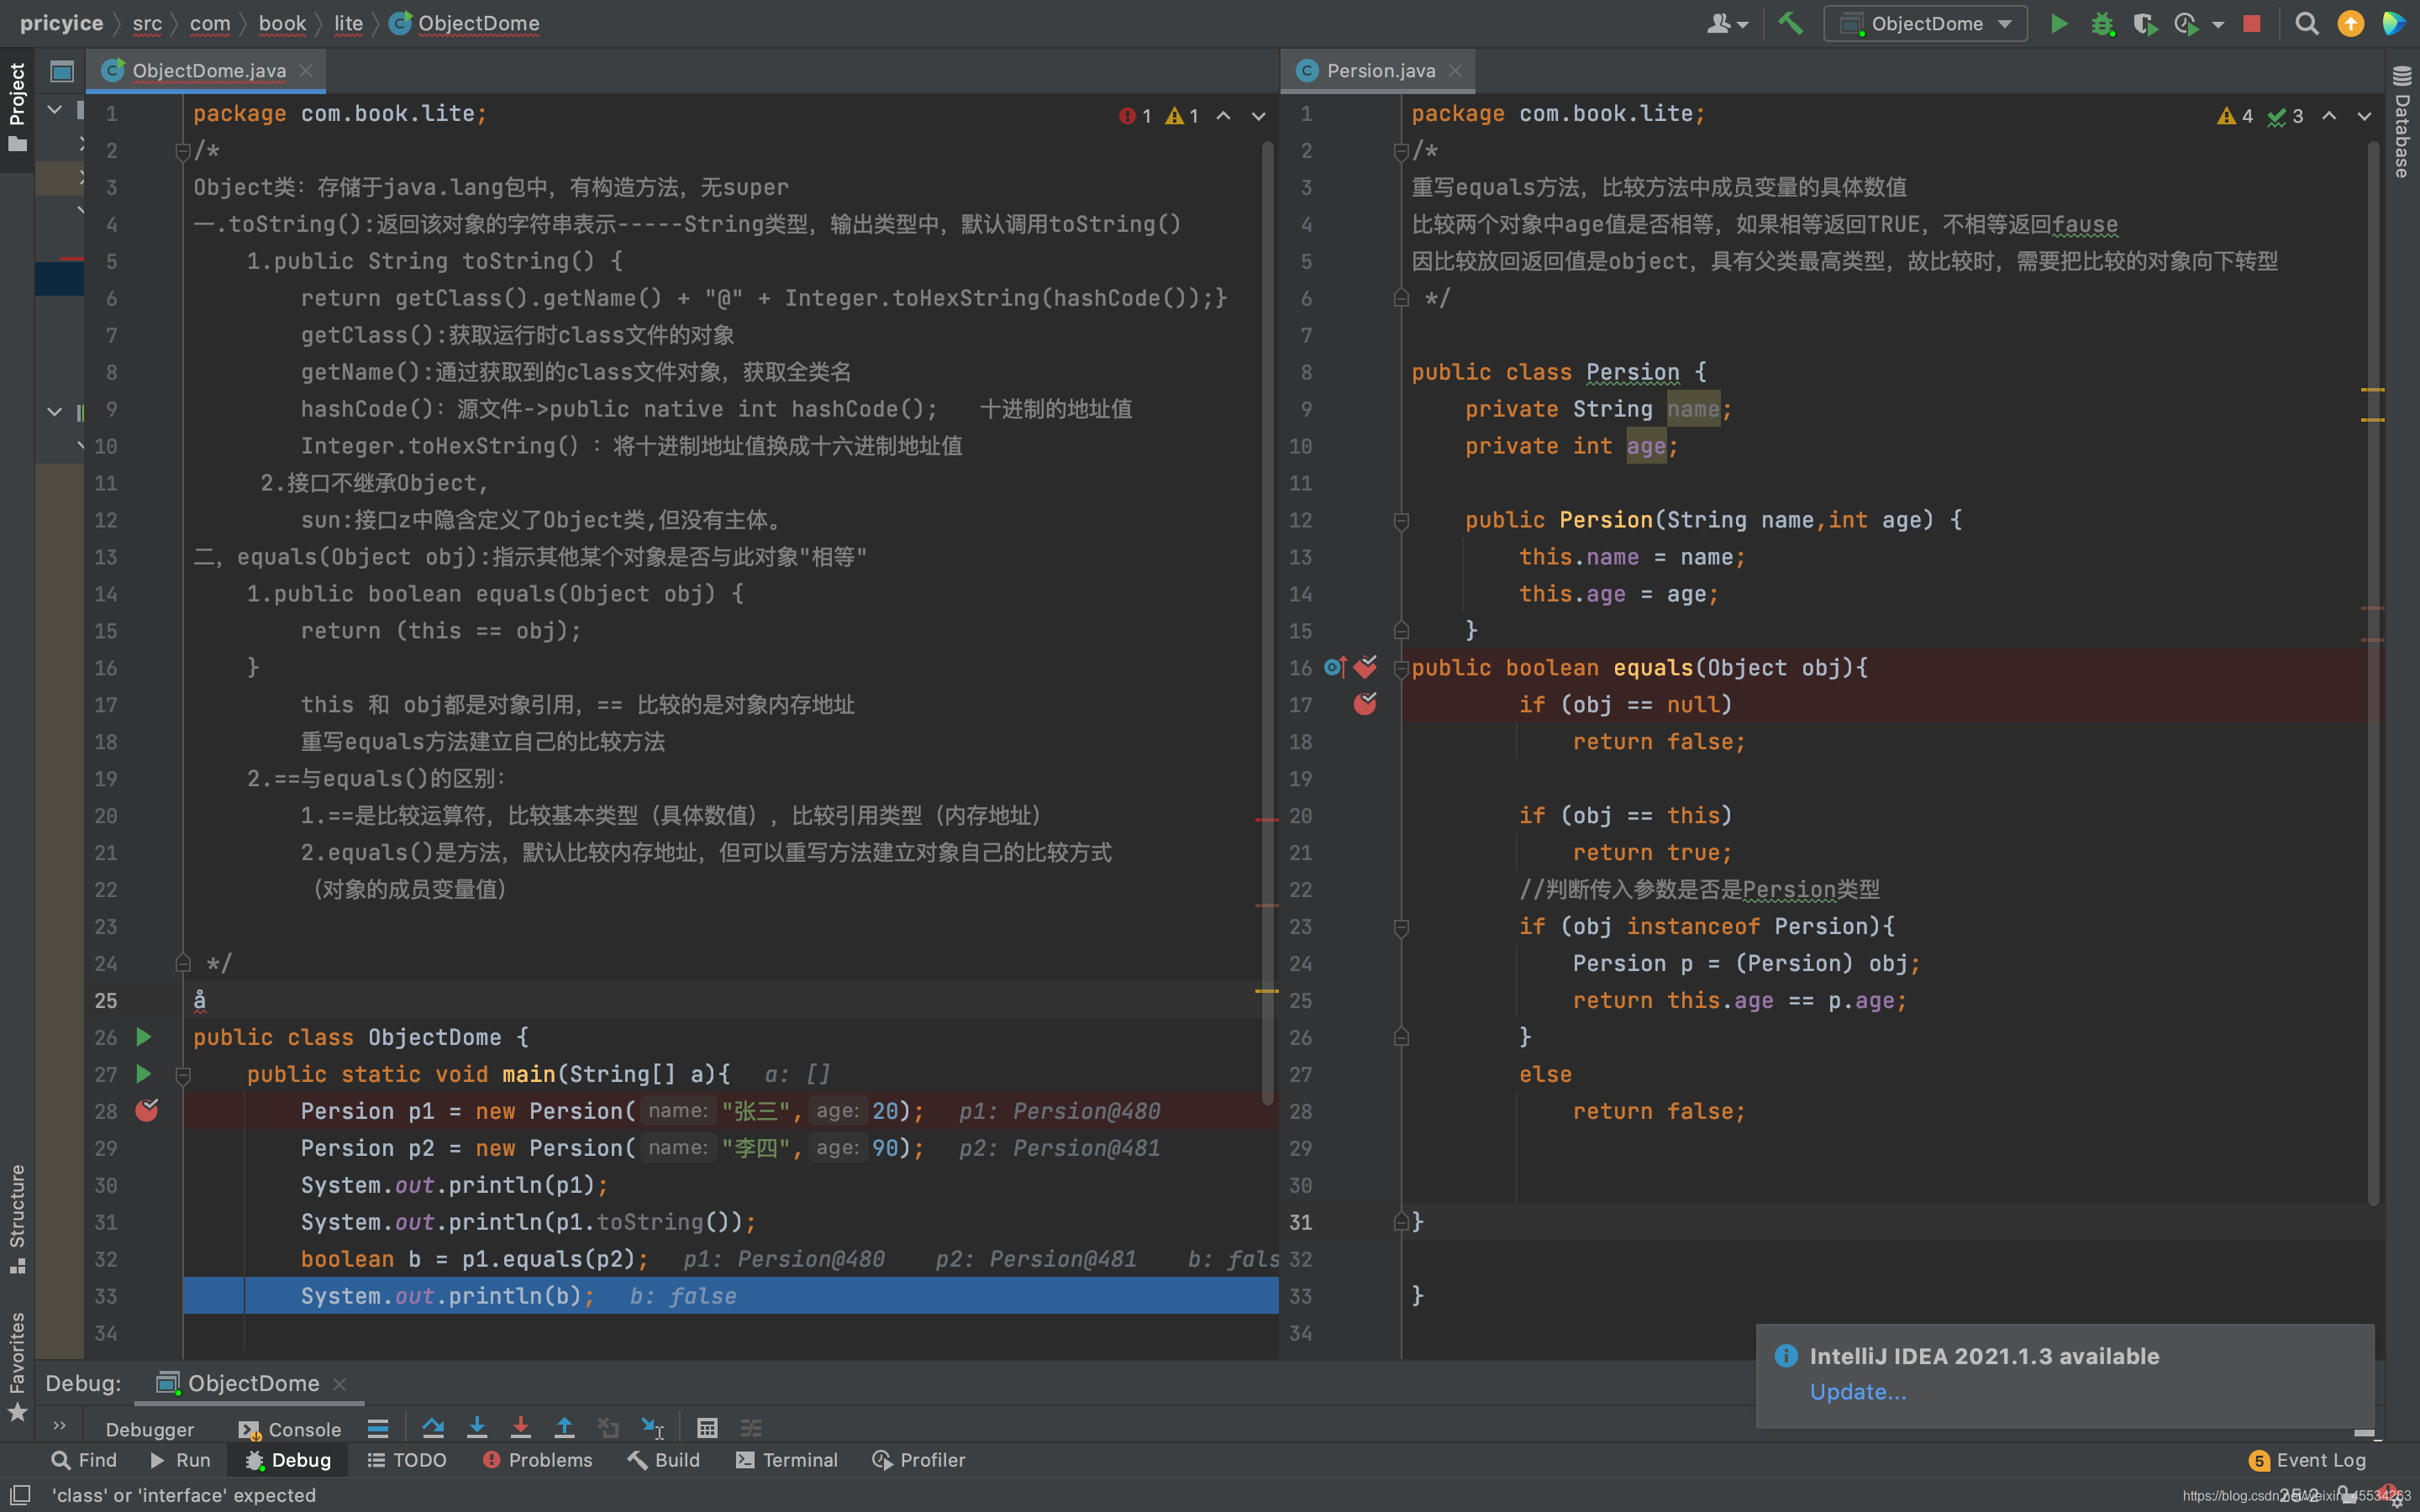
Task: Open Evaluate Expression calculator icon
Action: 708,1427
